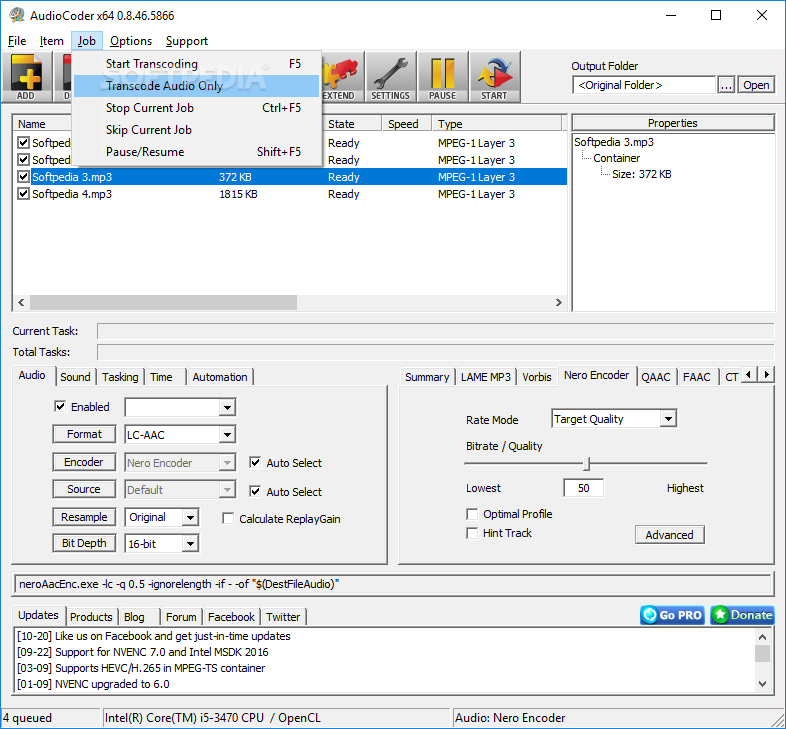The width and height of the screenshot is (786, 729).
Task: Open the Forum tab
Action: click(x=181, y=617)
